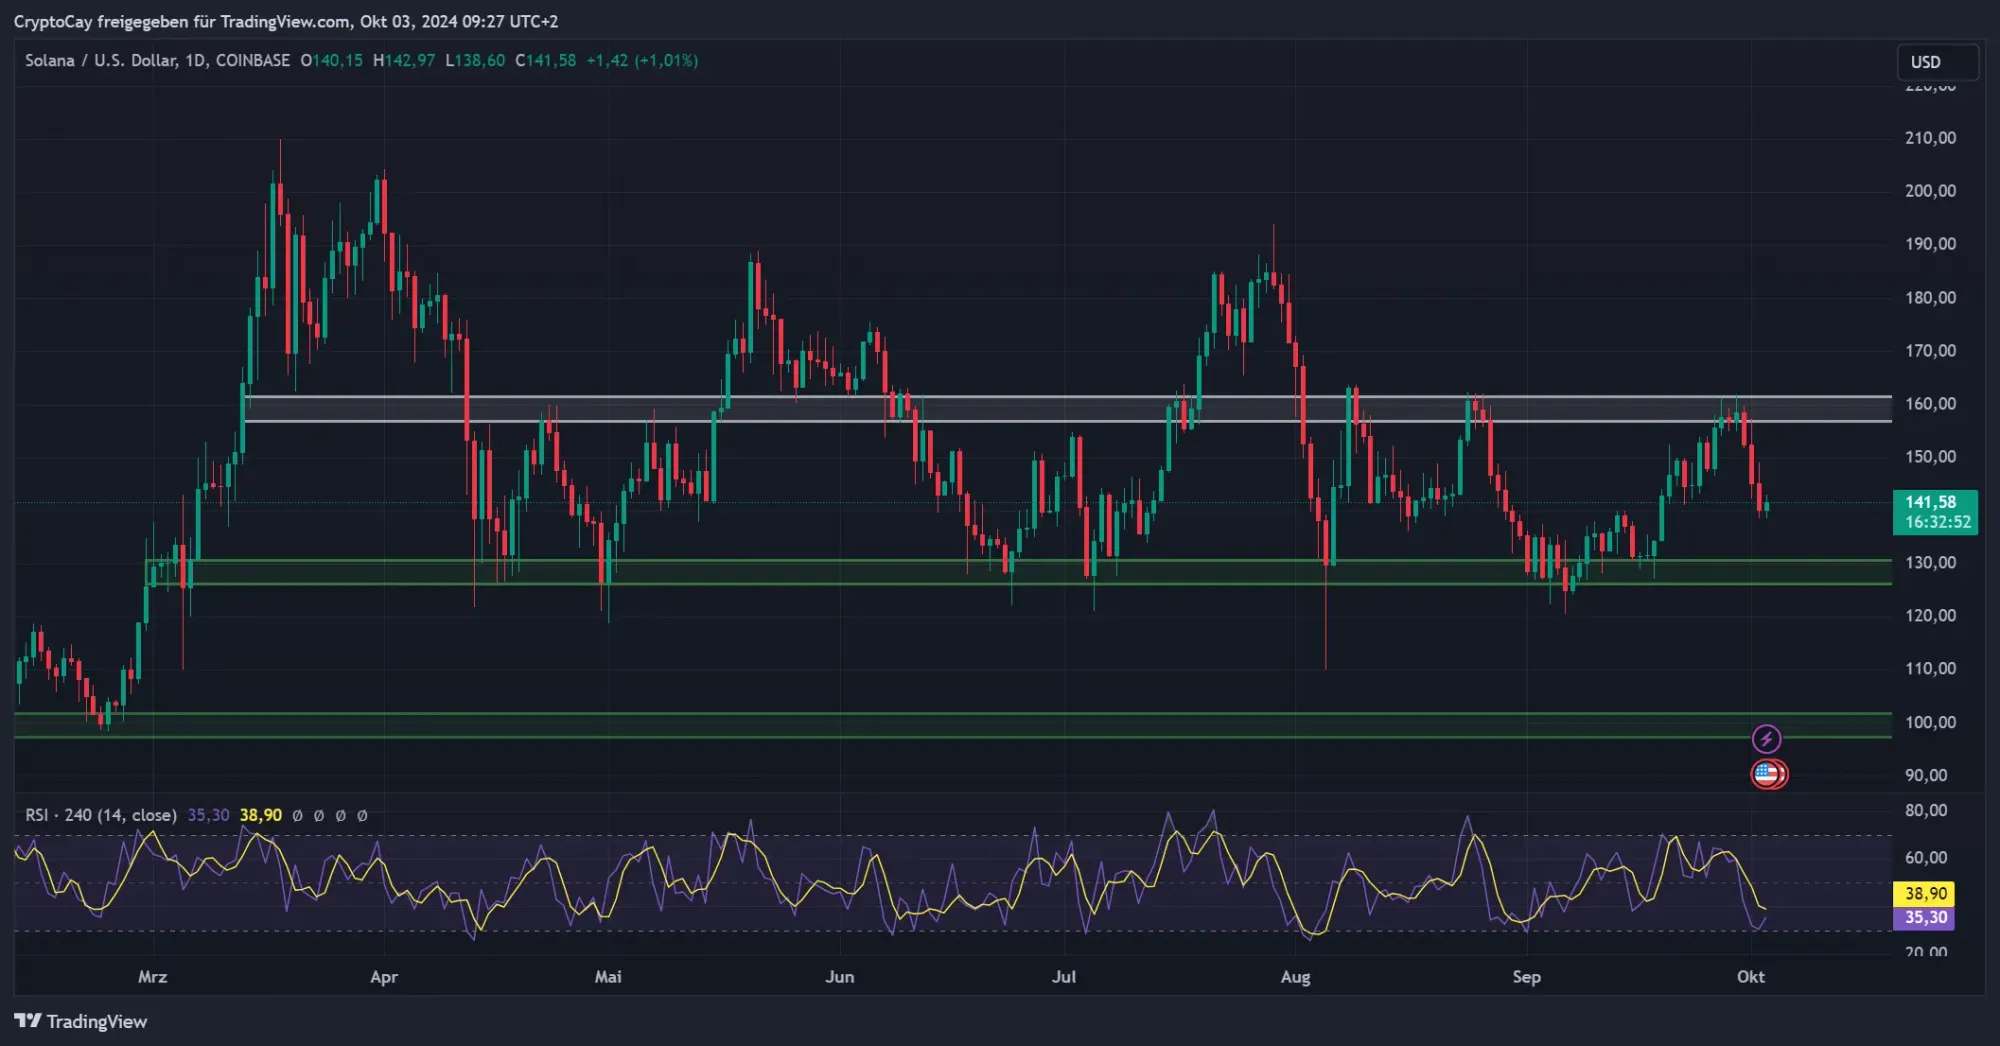
Task: Click the 60,00 RSI axis label
Action: click(1926, 858)
